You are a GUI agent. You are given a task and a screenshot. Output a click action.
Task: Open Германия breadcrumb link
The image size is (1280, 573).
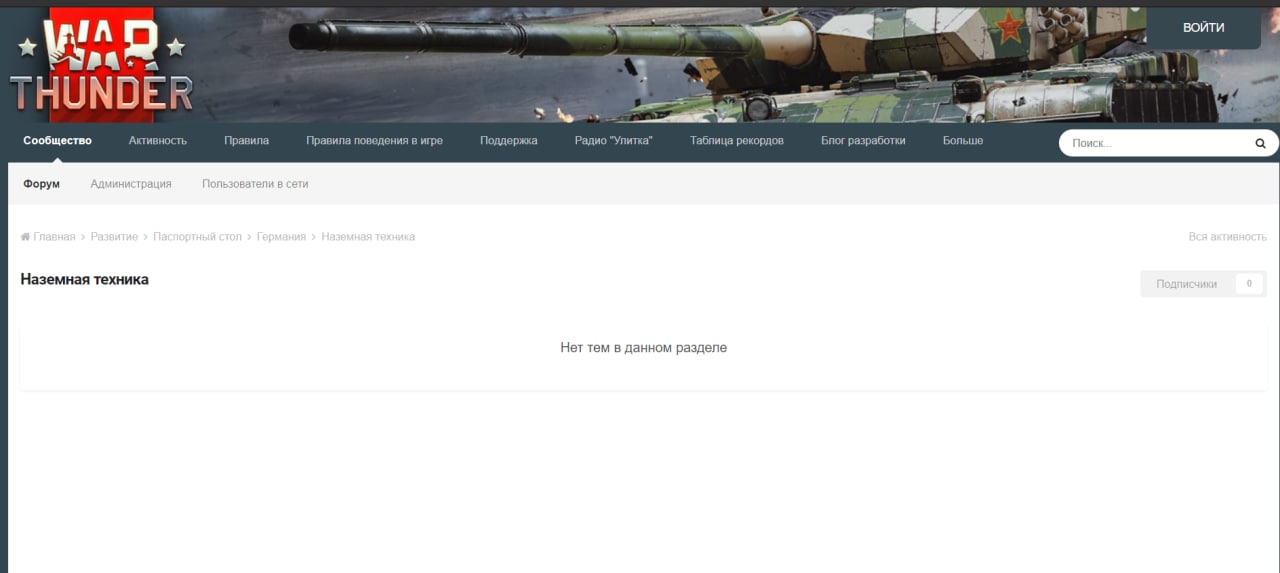tap(281, 237)
